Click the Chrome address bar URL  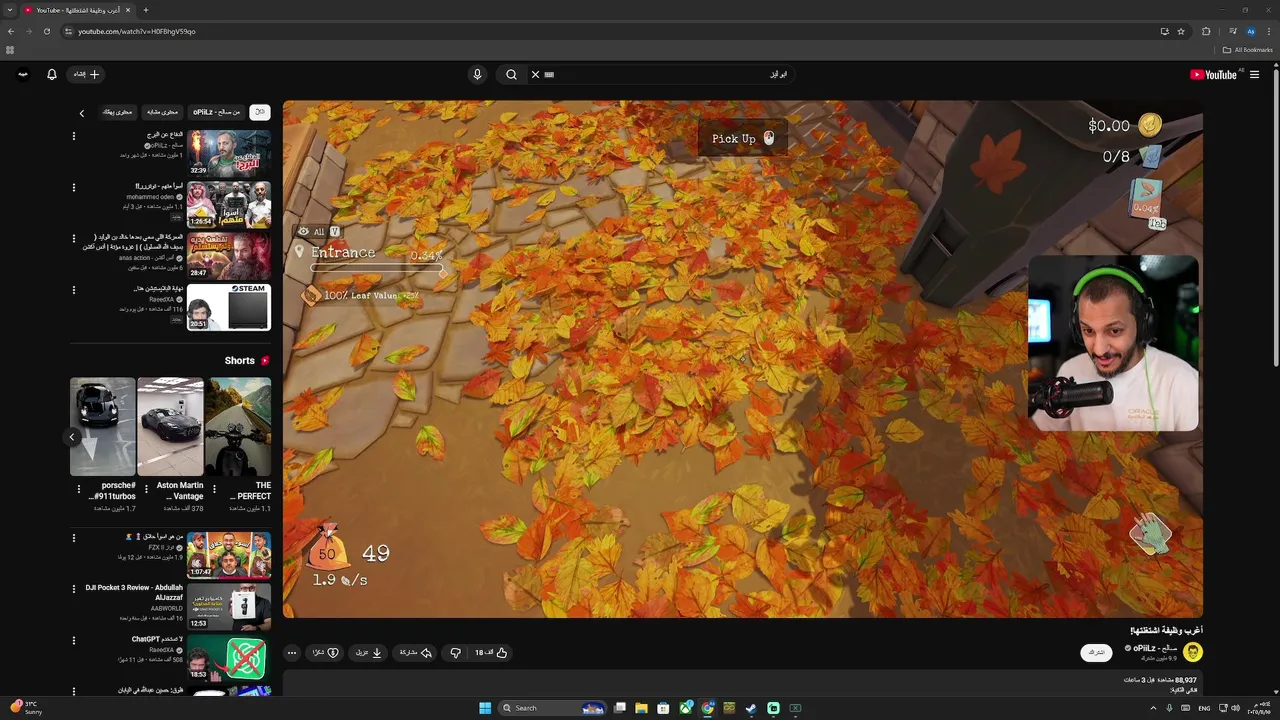[137, 31]
